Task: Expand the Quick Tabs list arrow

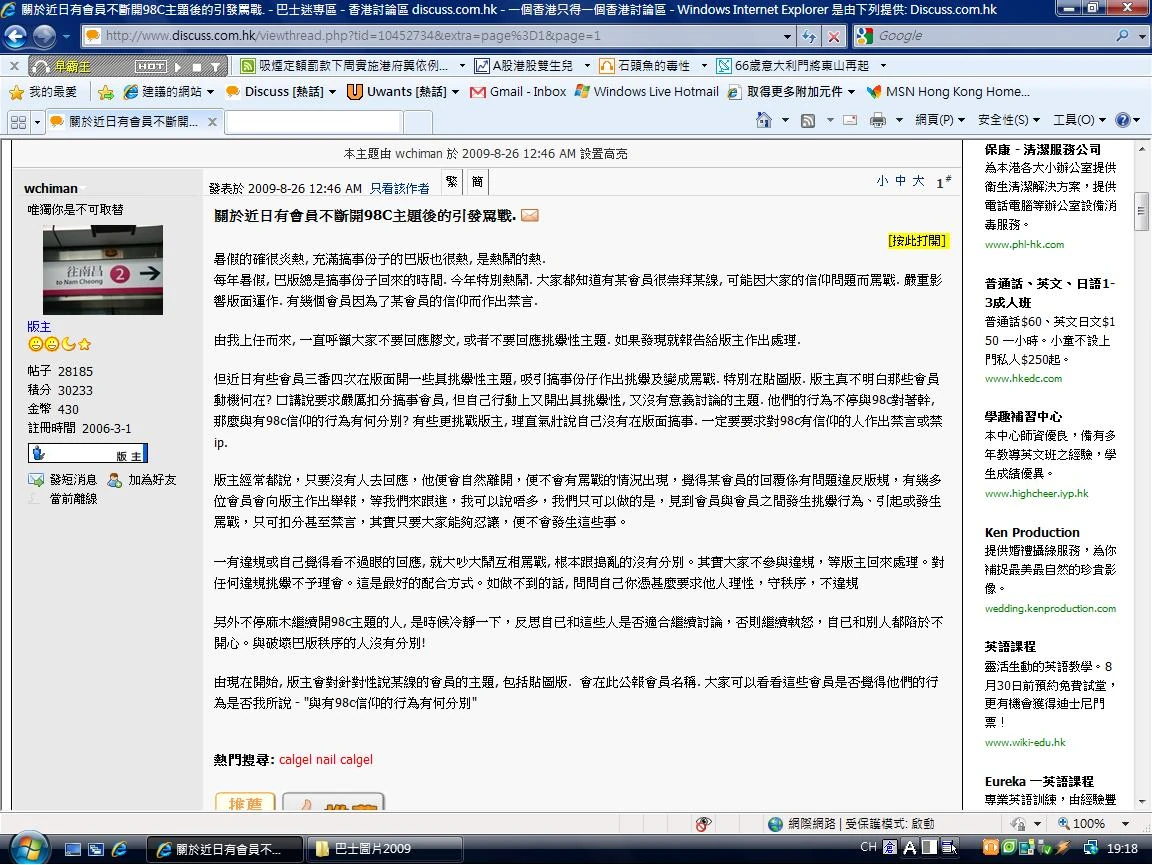Action: click(37, 121)
